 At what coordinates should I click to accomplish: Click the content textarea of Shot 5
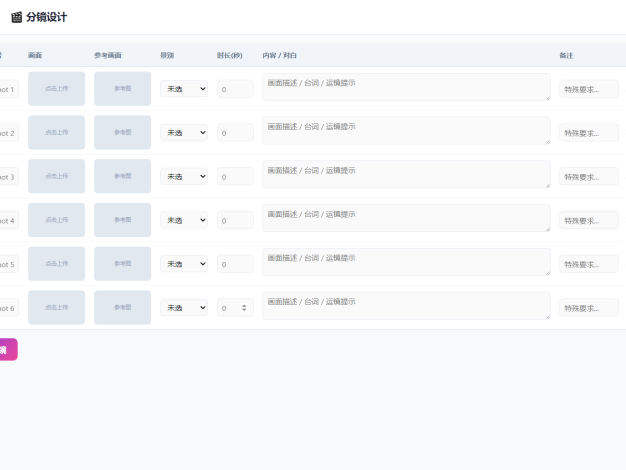tap(406, 262)
